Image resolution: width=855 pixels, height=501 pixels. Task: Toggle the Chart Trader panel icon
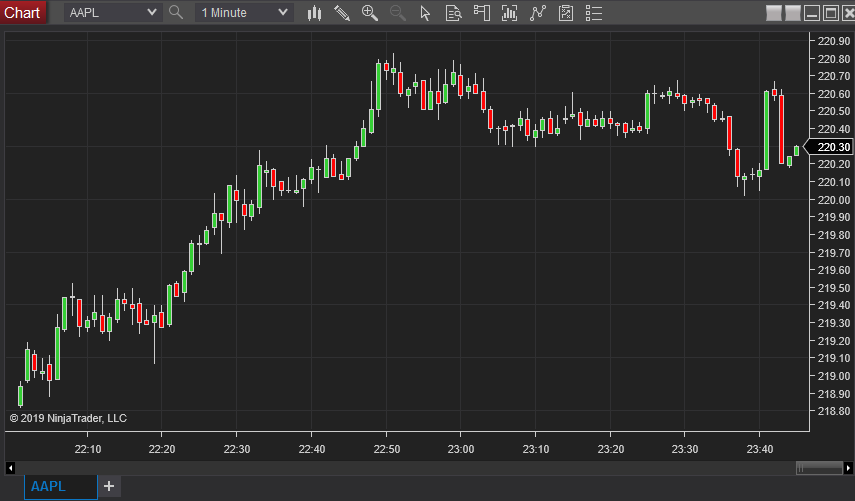(x=481, y=13)
